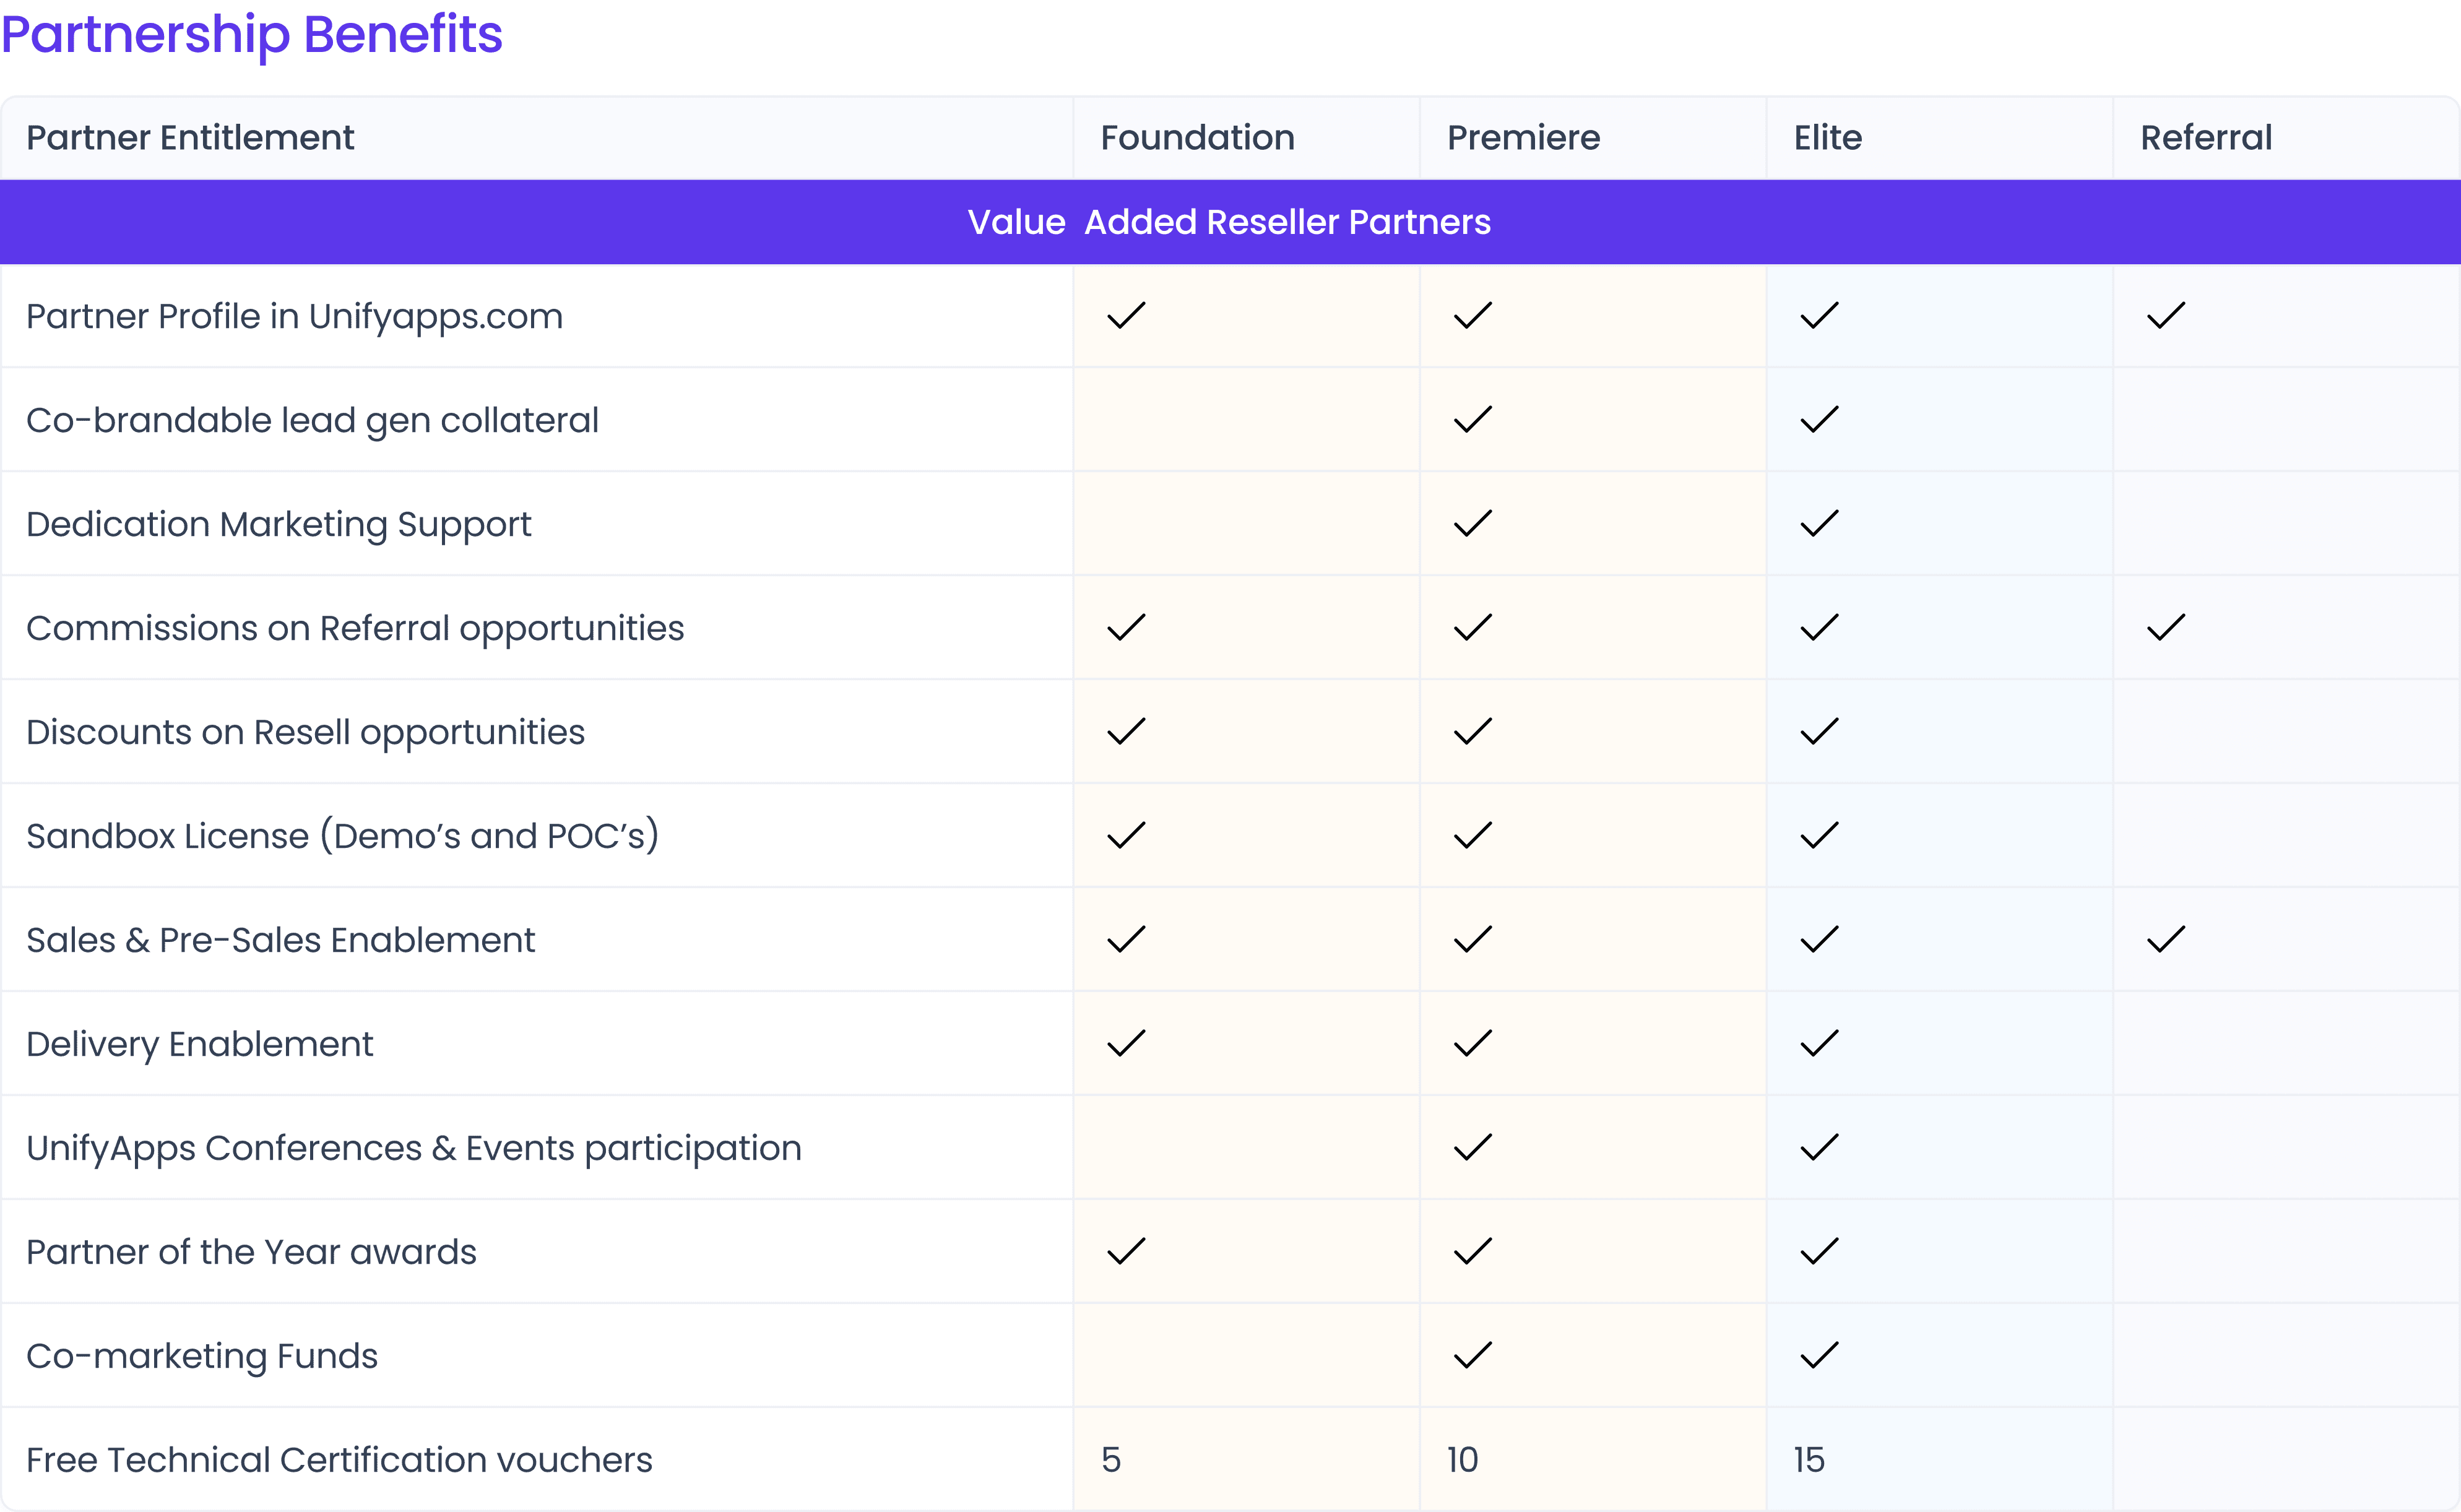Click Foundation checkmark for Partner Profile row
The width and height of the screenshot is (2461, 1512).
pyautogui.click(x=1126, y=316)
